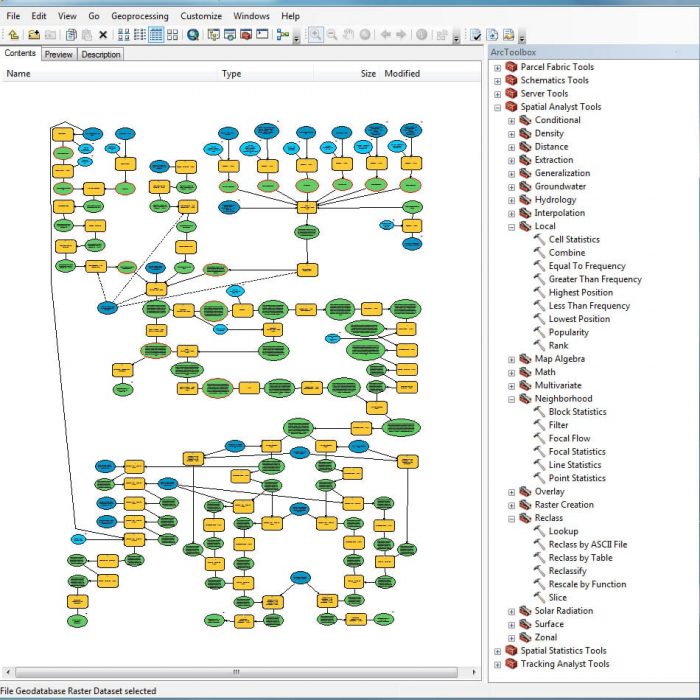
Task: Expand Schematics Tools toolbox
Action: pyautogui.click(x=497, y=81)
